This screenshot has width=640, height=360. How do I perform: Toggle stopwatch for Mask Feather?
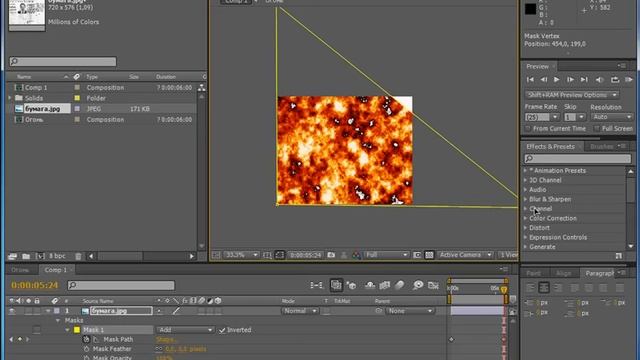[x=86, y=349]
